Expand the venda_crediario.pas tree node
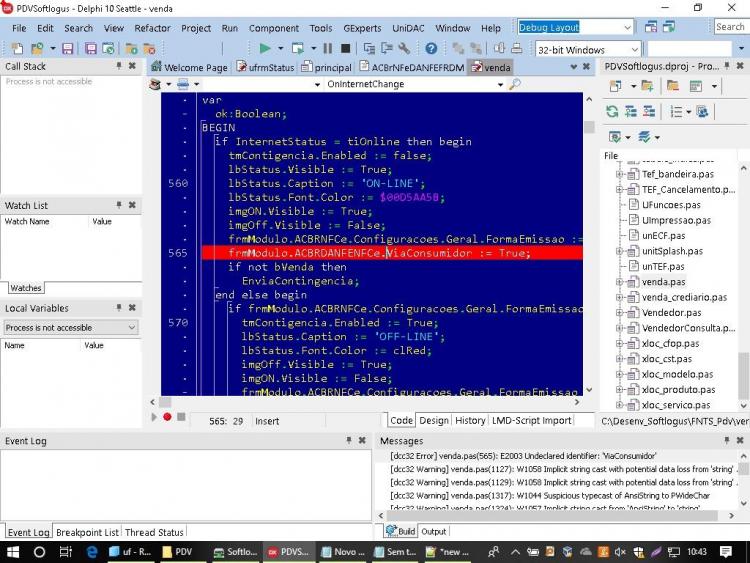The image size is (750, 563). pyautogui.click(x=619, y=297)
